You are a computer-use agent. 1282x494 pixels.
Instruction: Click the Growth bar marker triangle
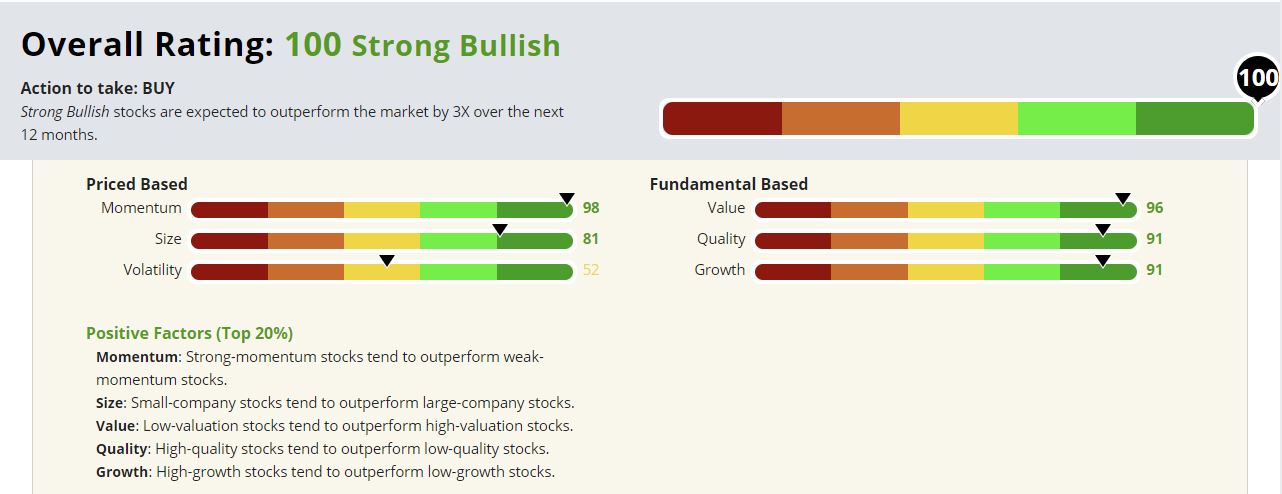coord(1103,261)
